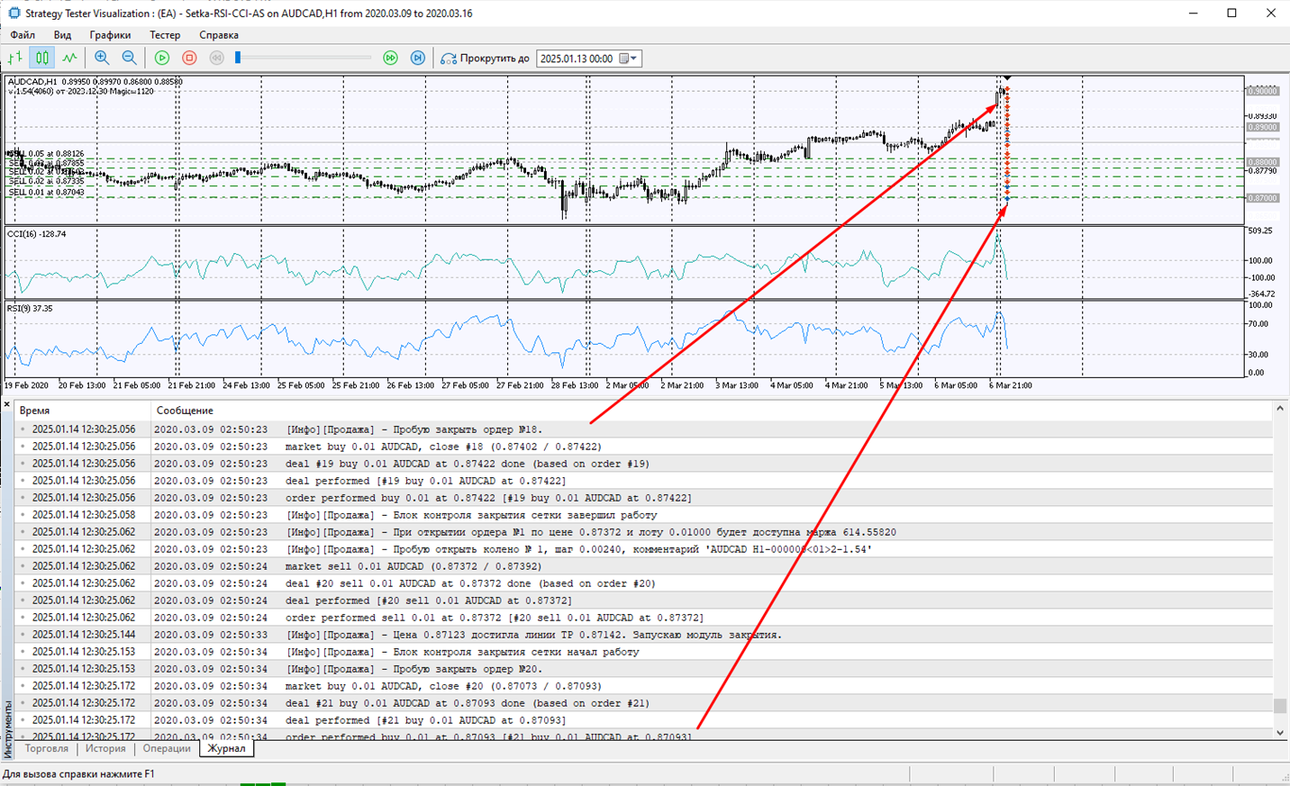Screen dimensions: 1290x786
Task: Click the testing speed slider handle
Action: point(238,58)
